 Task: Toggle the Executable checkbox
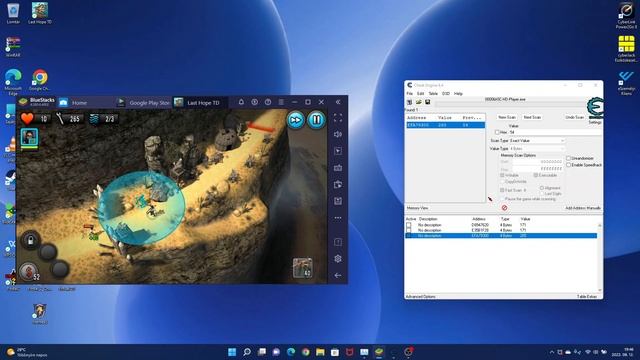tap(536, 175)
